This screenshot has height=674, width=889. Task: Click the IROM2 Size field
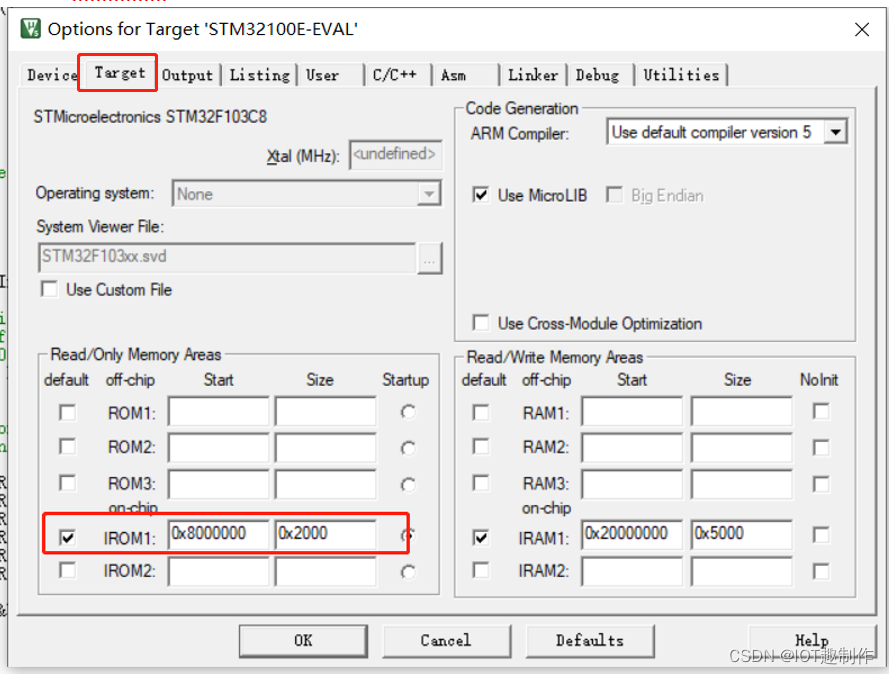point(325,571)
